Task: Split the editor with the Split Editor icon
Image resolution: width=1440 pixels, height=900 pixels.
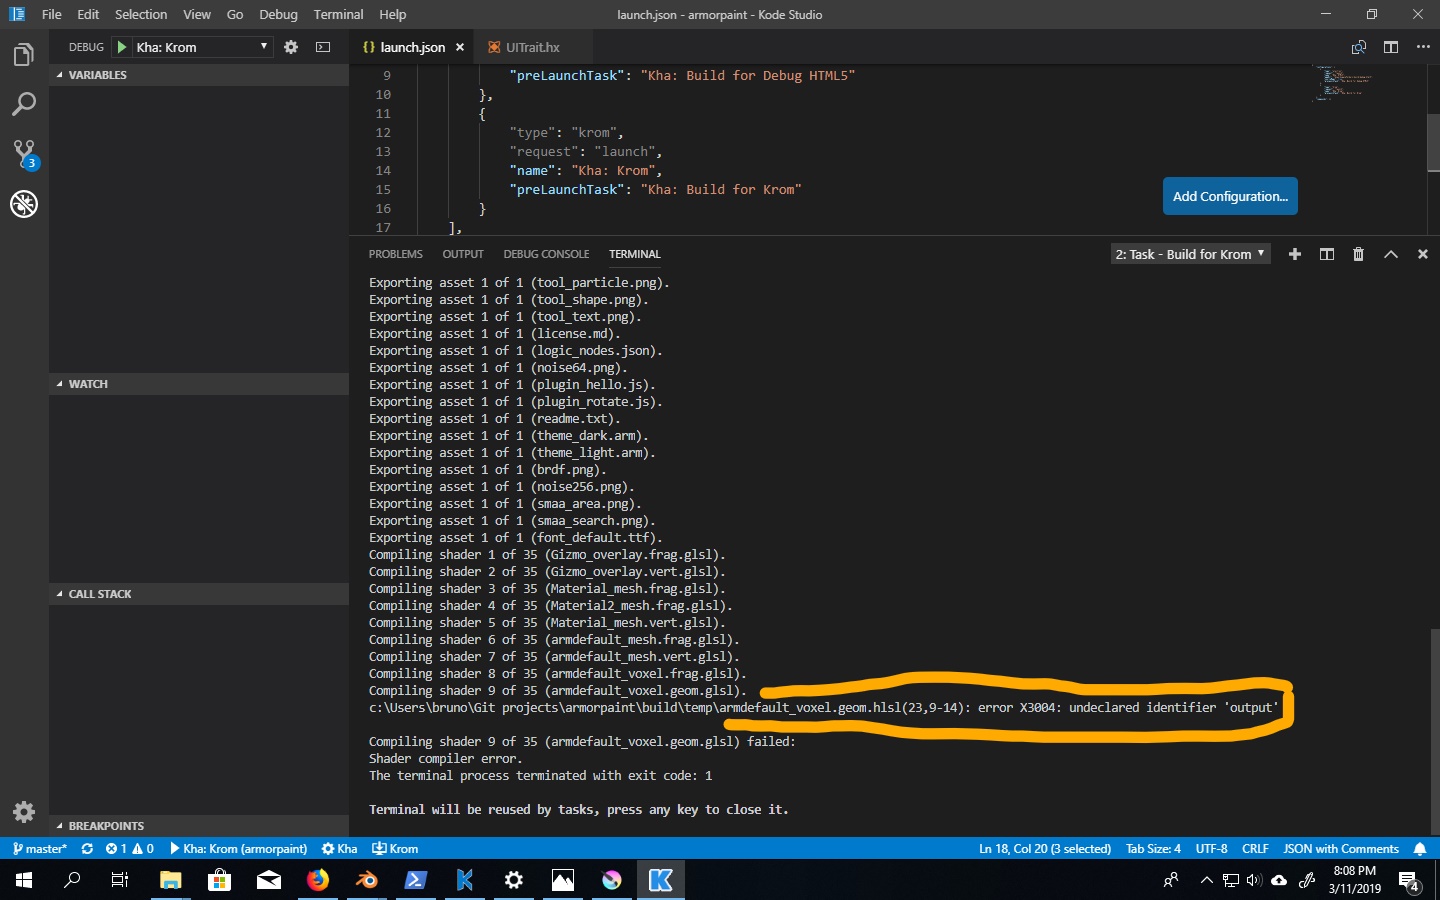Action: pyautogui.click(x=1391, y=47)
